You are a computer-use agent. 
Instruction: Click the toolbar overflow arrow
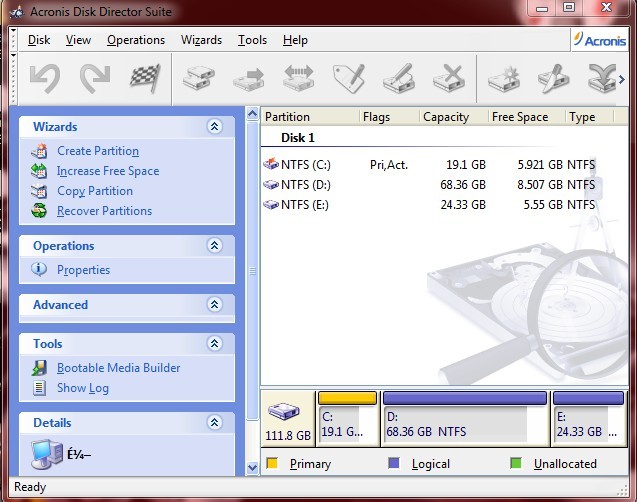[622, 80]
